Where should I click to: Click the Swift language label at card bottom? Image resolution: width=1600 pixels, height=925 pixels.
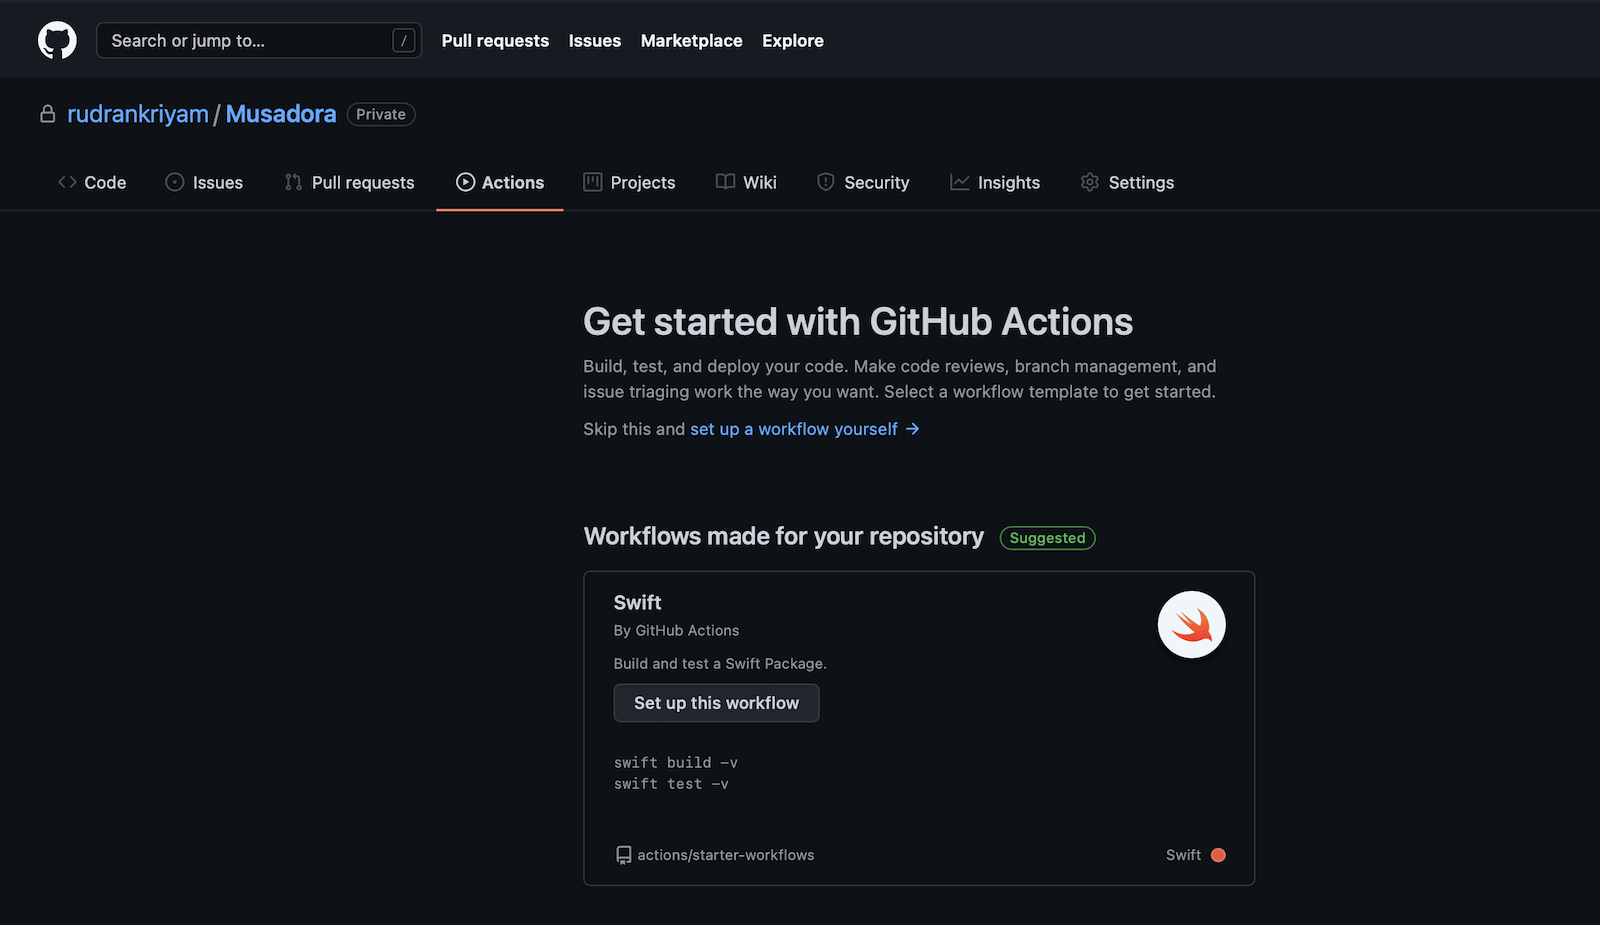1183,855
